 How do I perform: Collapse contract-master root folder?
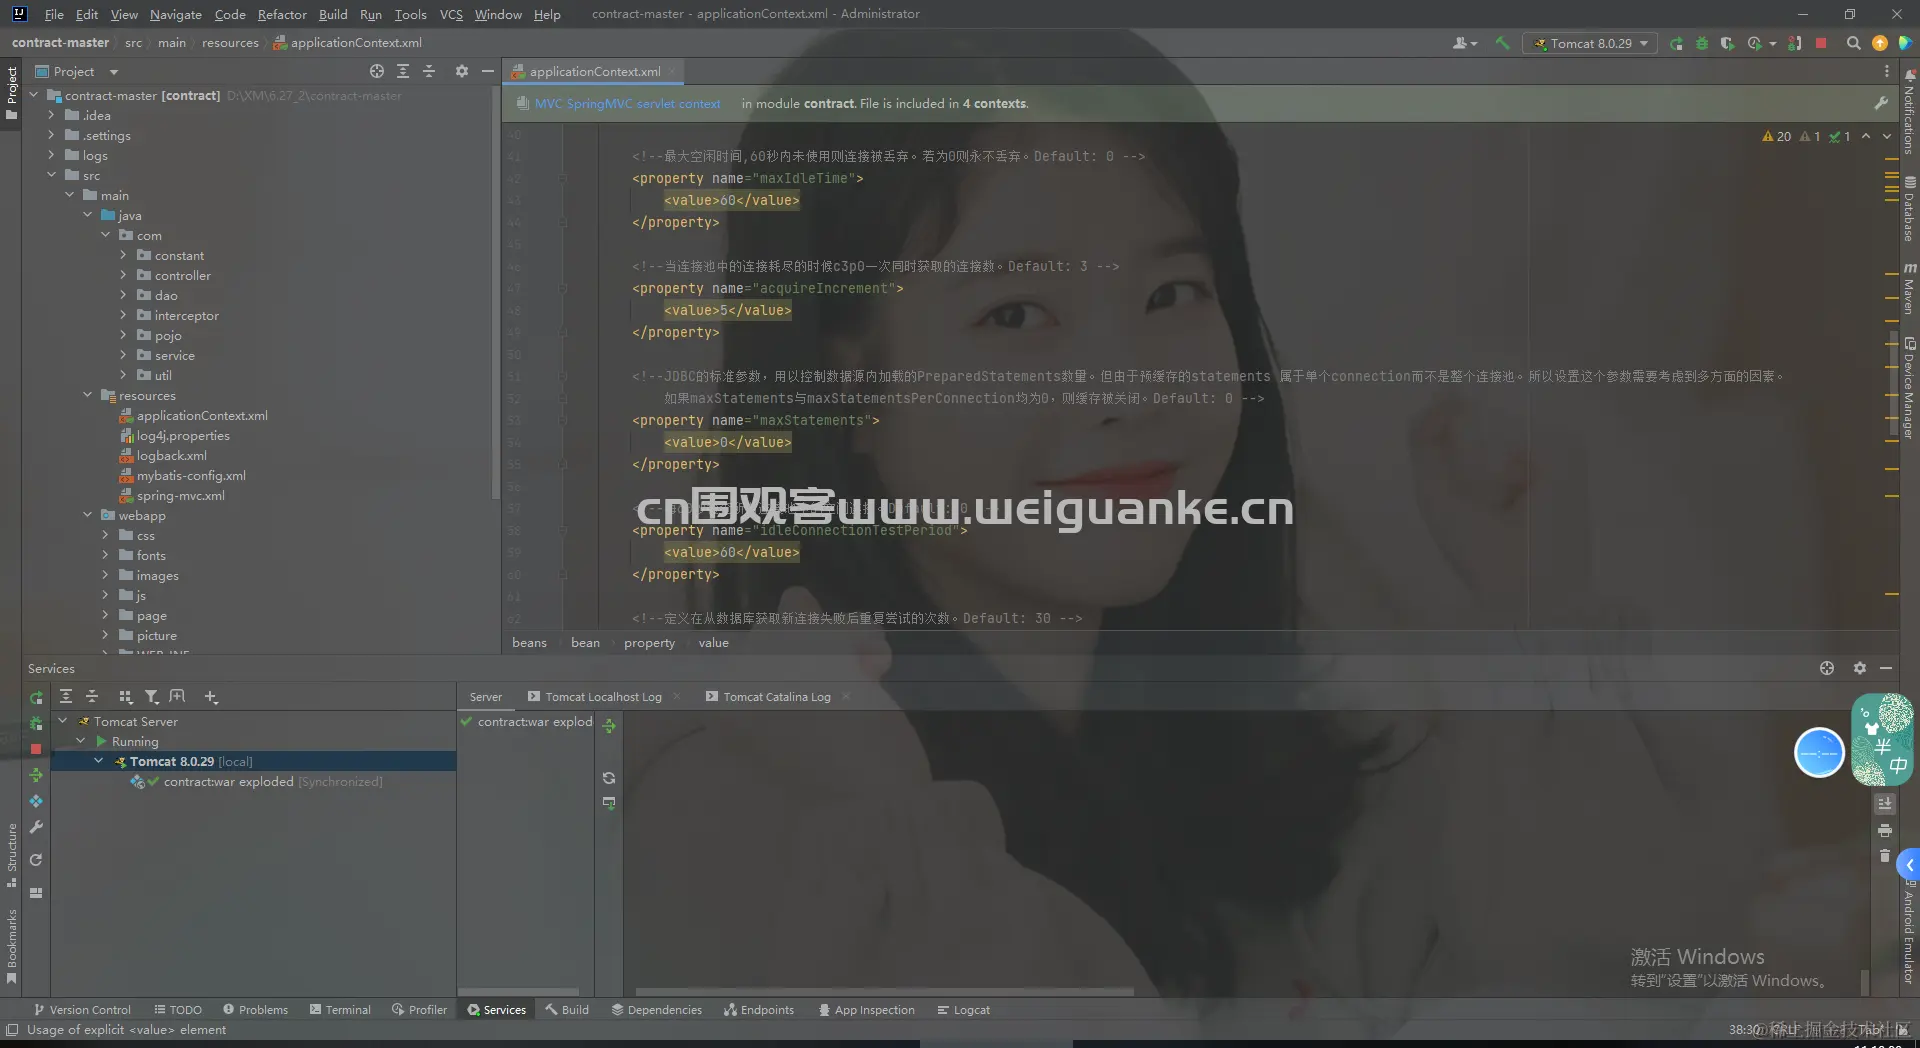coord(34,95)
